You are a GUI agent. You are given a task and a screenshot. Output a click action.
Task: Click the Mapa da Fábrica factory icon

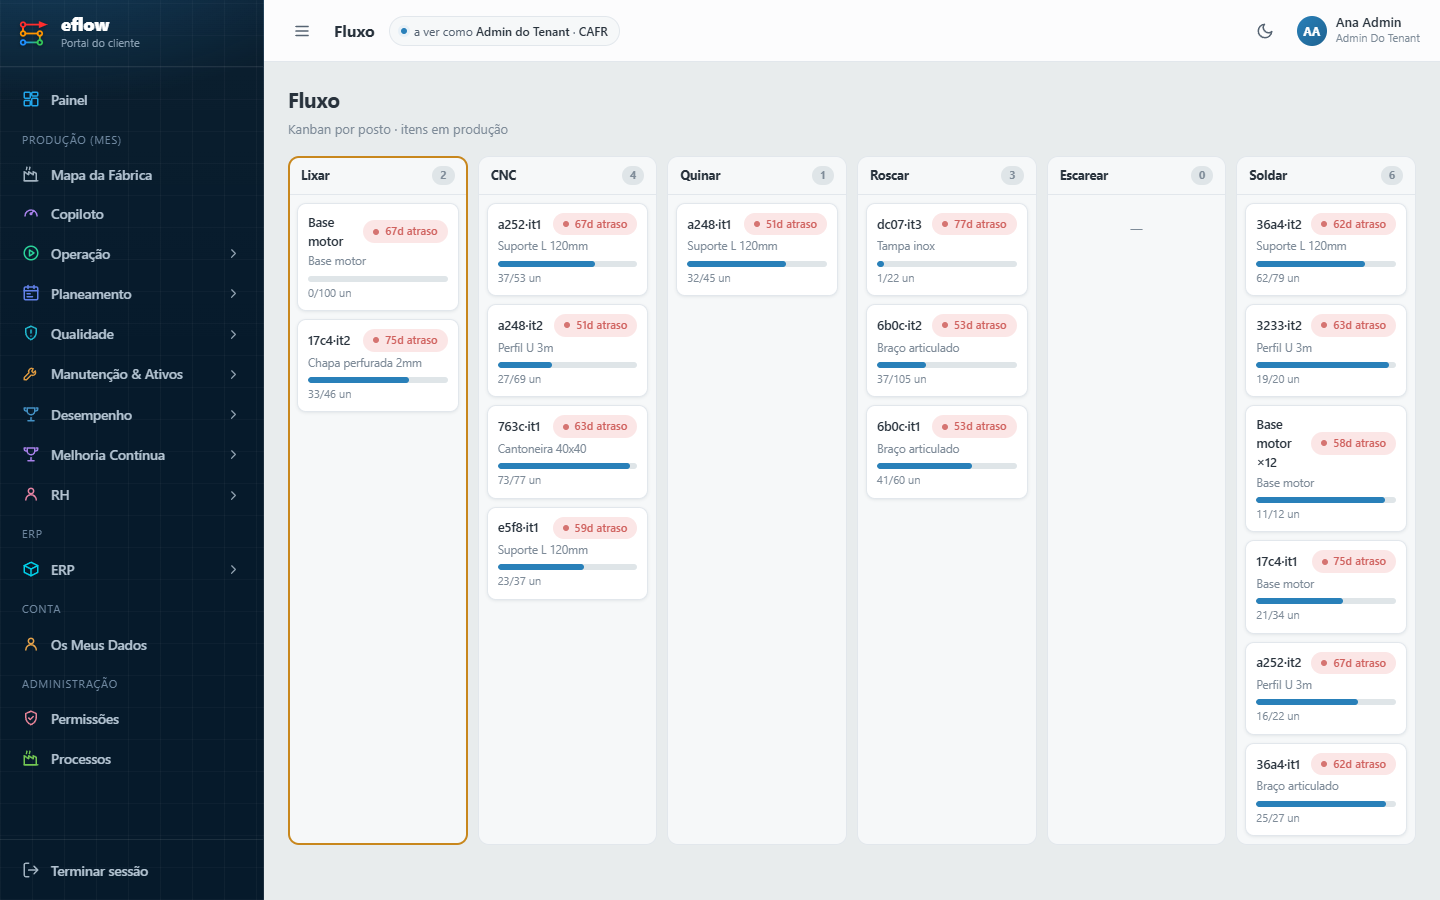click(31, 175)
